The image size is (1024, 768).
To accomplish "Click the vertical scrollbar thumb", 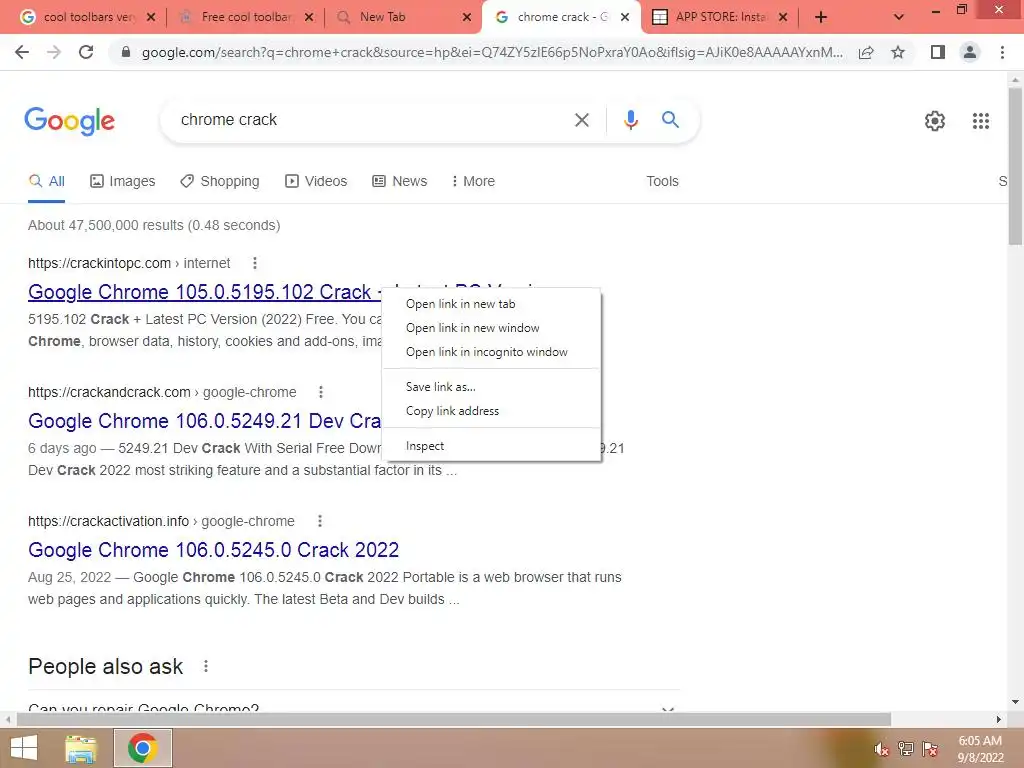I will click(x=1015, y=167).
